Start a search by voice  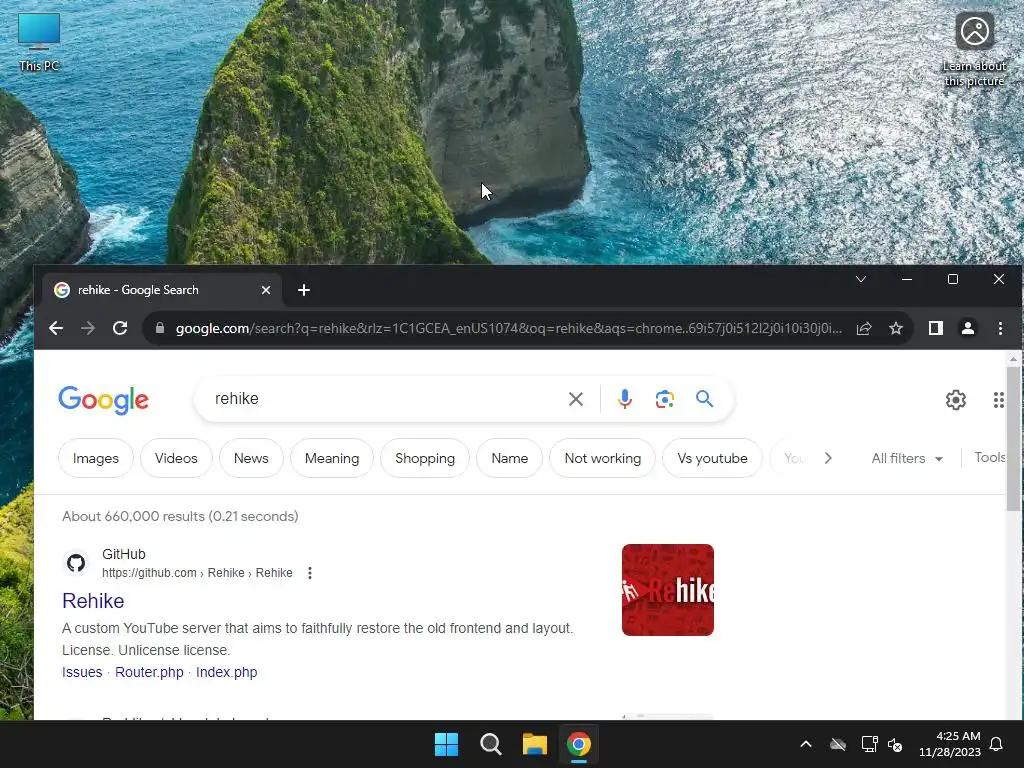coord(624,399)
